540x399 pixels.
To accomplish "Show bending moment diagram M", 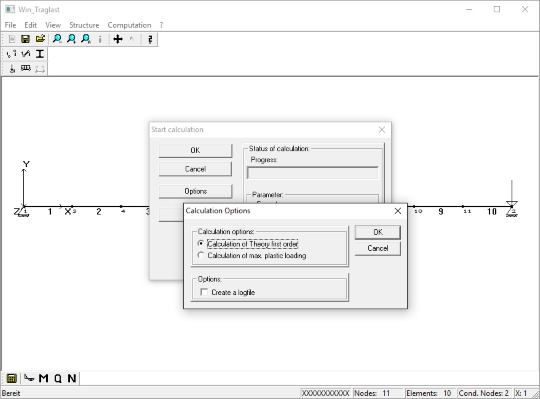I will click(44, 378).
